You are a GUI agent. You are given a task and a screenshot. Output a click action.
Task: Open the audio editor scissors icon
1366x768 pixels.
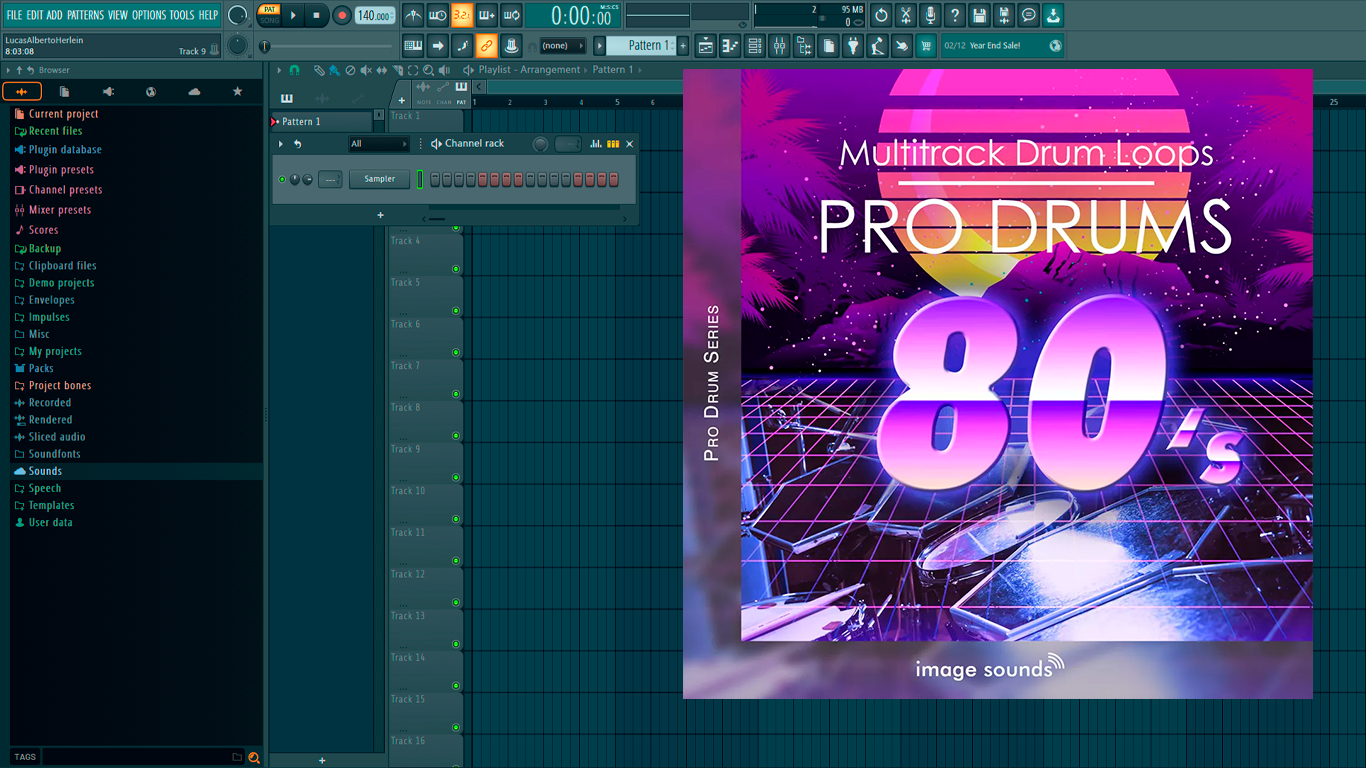tap(906, 15)
